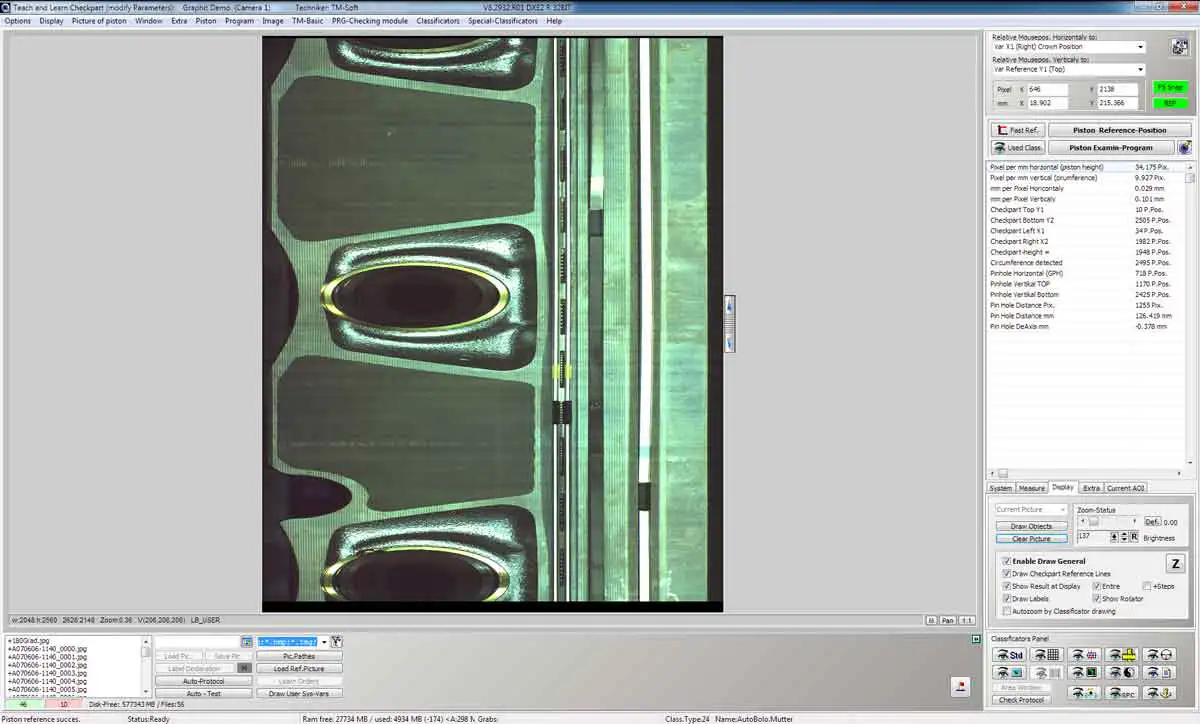Open the SPC classificator eye button

point(1121,694)
